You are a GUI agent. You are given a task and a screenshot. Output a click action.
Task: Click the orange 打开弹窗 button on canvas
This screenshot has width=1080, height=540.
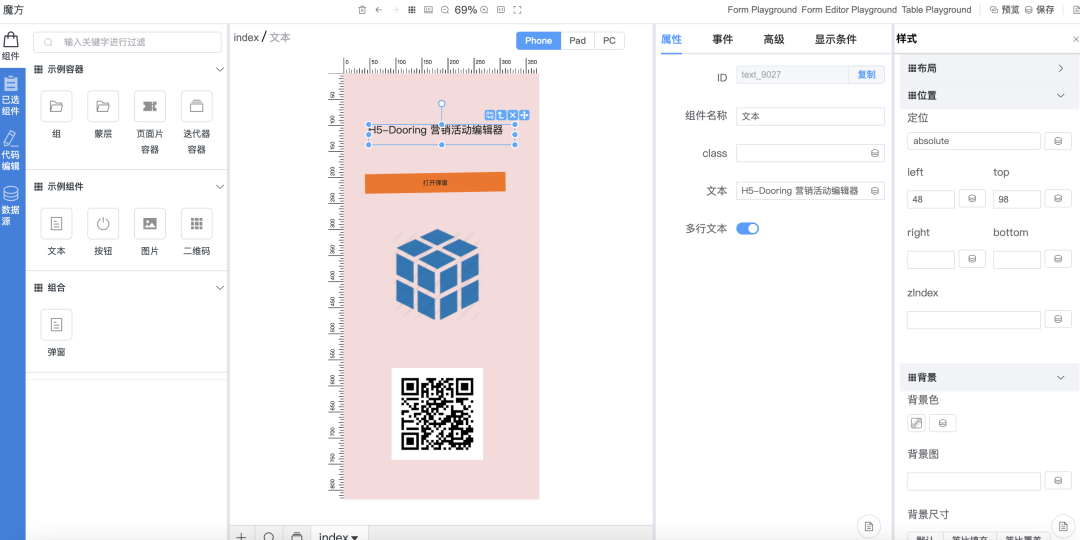point(435,183)
